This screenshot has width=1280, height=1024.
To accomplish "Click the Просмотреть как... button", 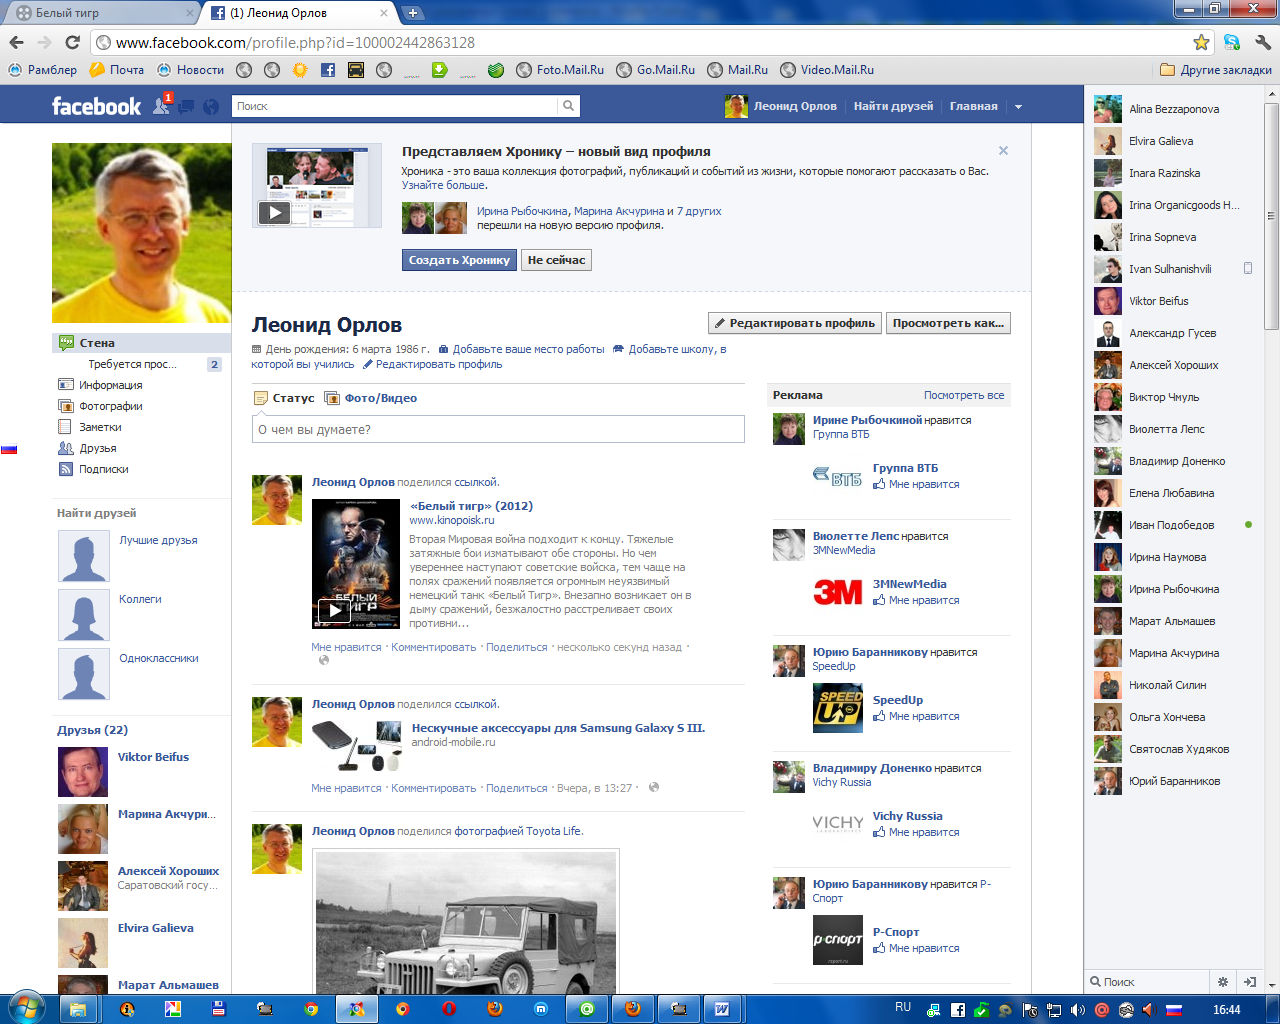I will [948, 323].
